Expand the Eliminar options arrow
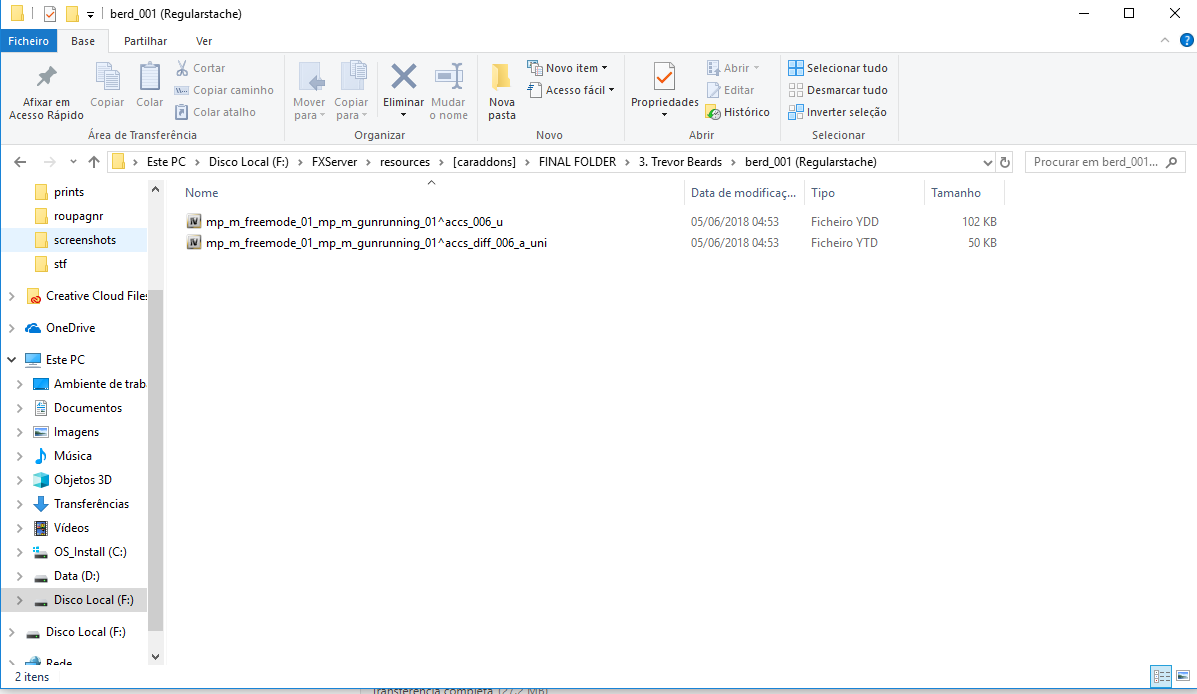This screenshot has width=1197, height=694. coord(403,115)
